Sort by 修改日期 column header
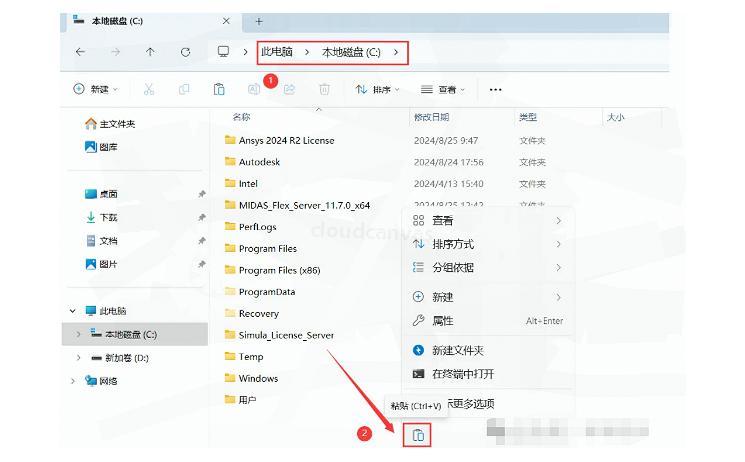The image size is (745, 462). 432,117
